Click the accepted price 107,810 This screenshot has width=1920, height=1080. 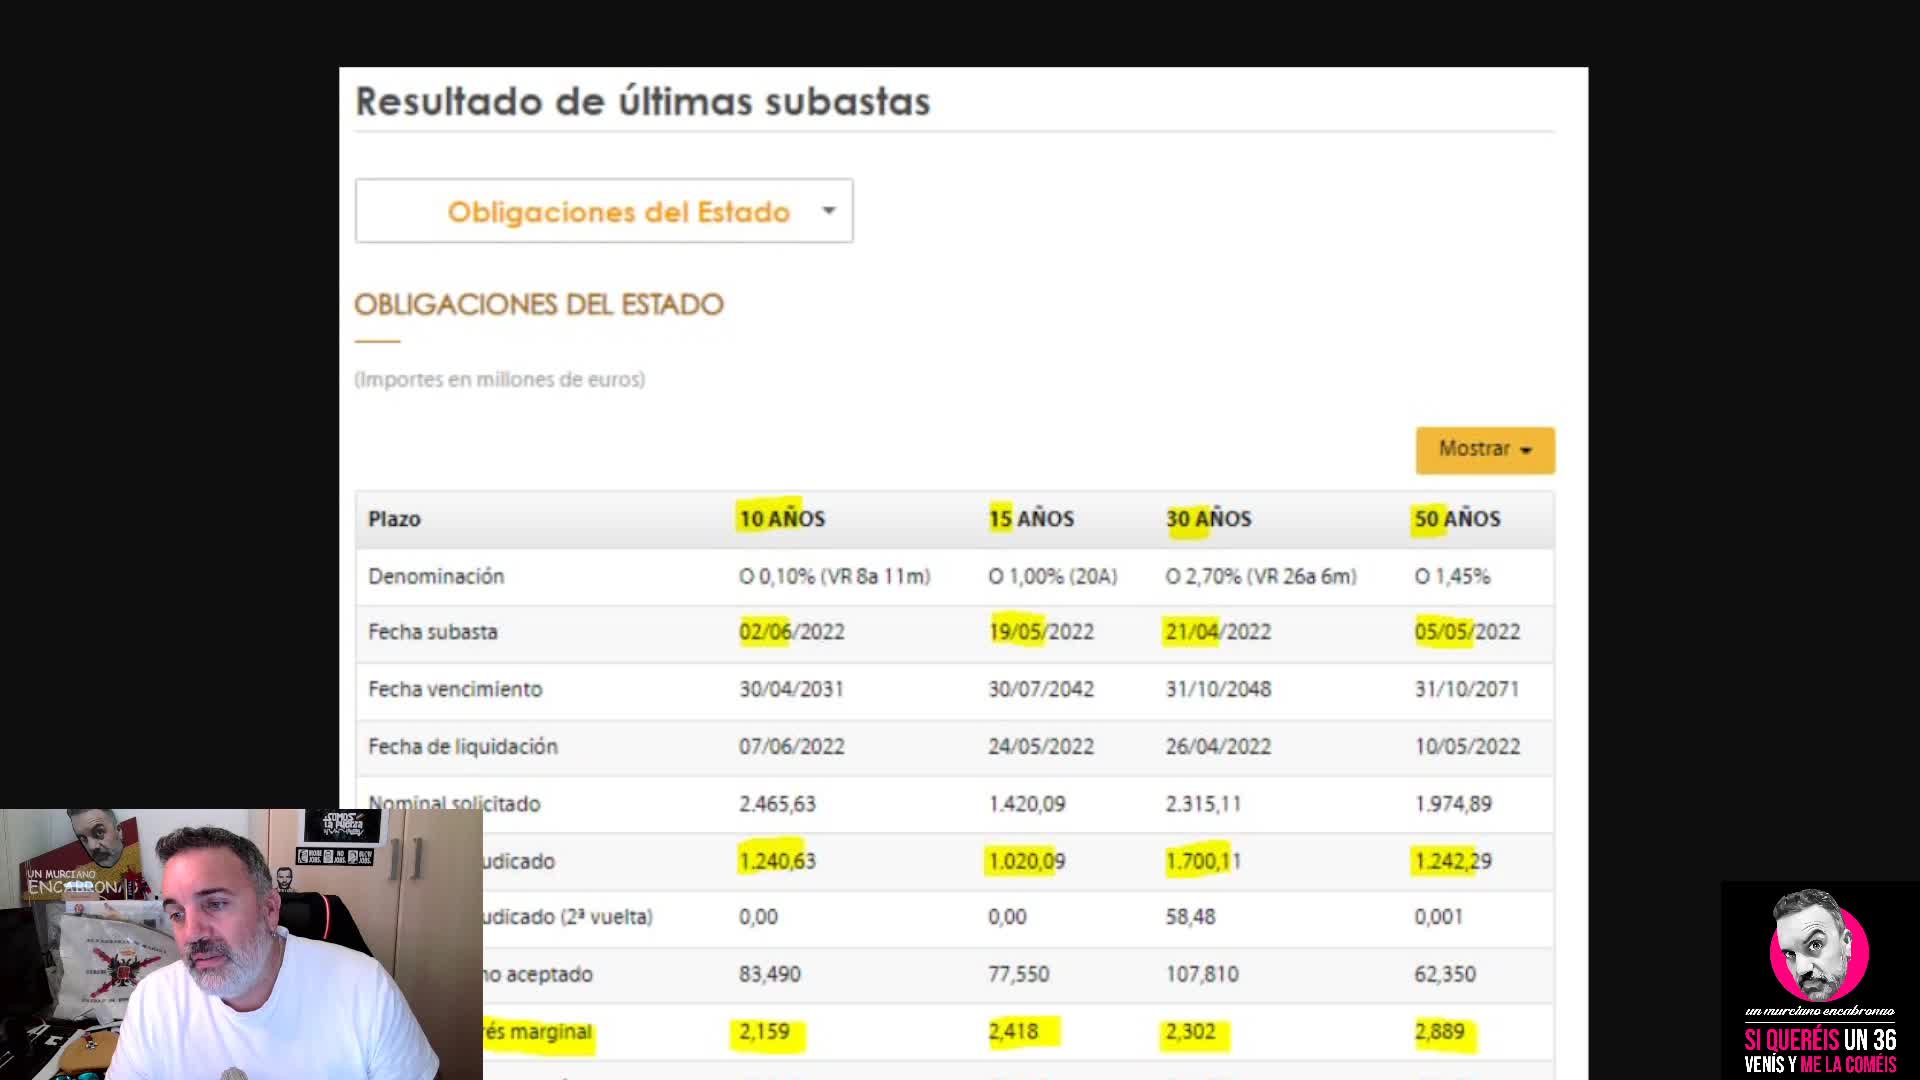pyautogui.click(x=1202, y=974)
